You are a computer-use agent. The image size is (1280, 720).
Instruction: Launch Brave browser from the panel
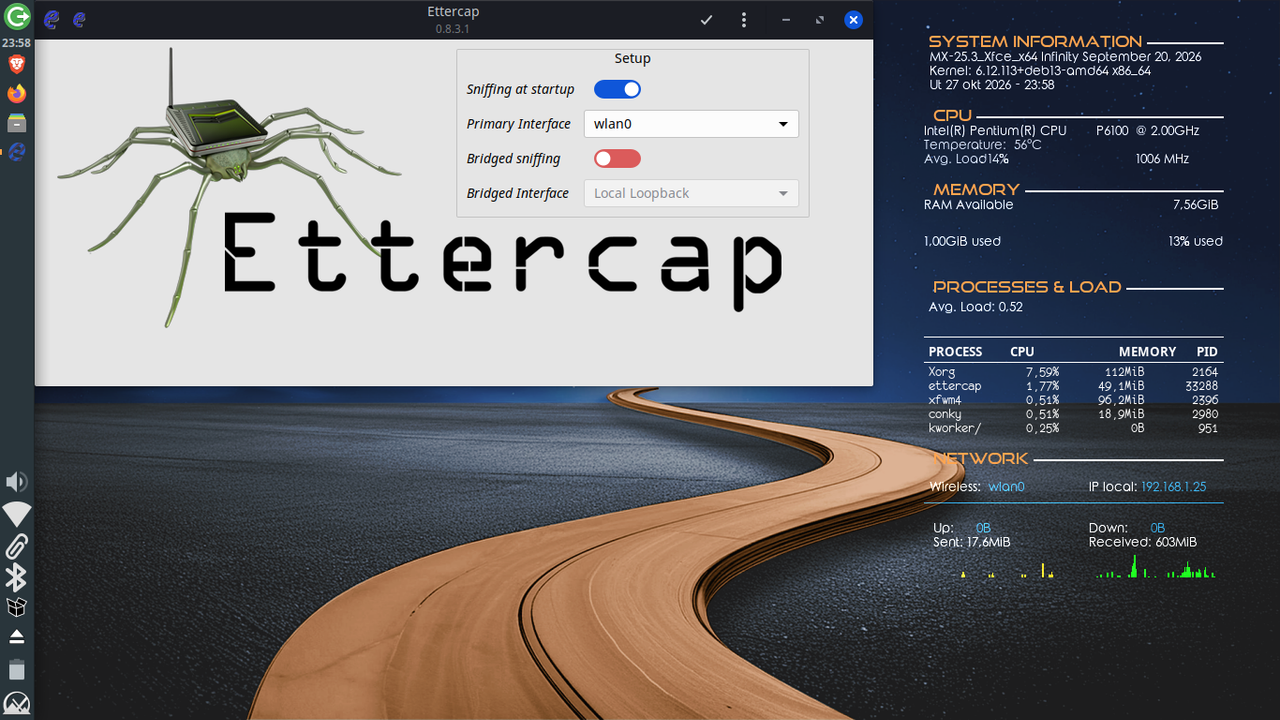click(16, 65)
